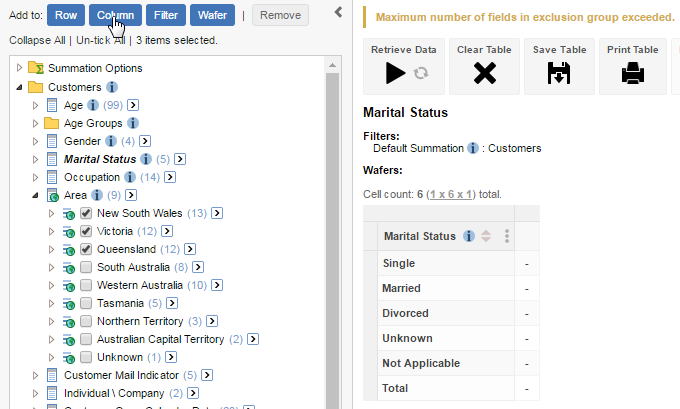Viewport: 680px width, 409px height.
Task: Click the Retrieve Data play icon
Action: (396, 72)
